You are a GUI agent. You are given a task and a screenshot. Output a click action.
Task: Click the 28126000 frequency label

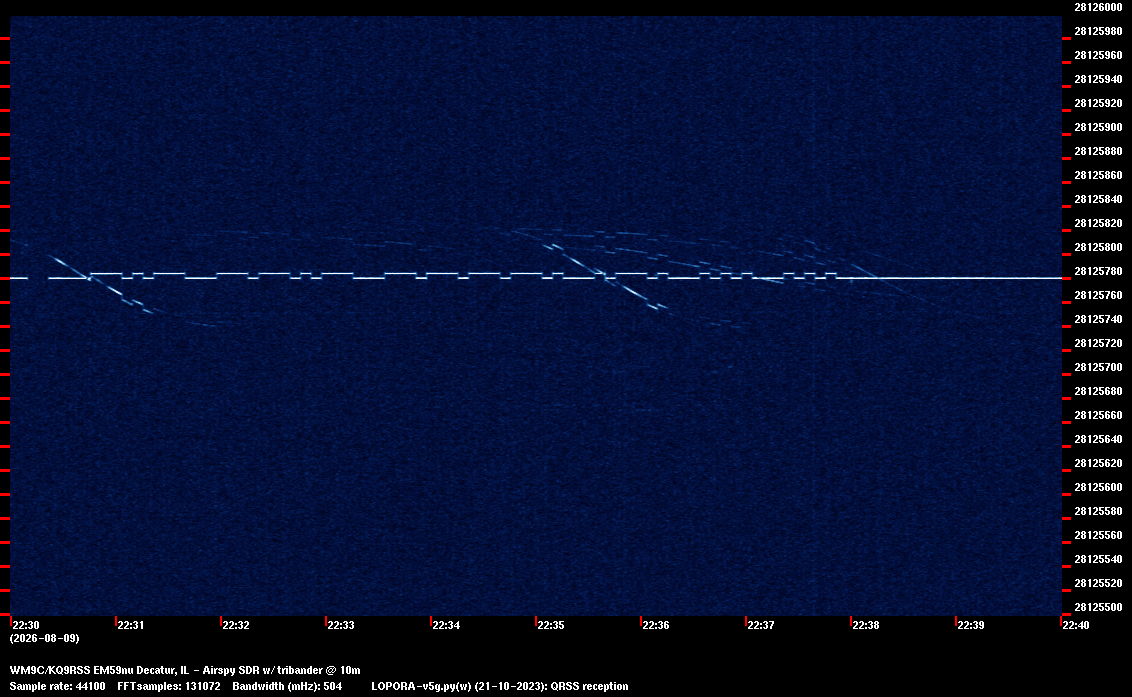tap(1098, 7)
